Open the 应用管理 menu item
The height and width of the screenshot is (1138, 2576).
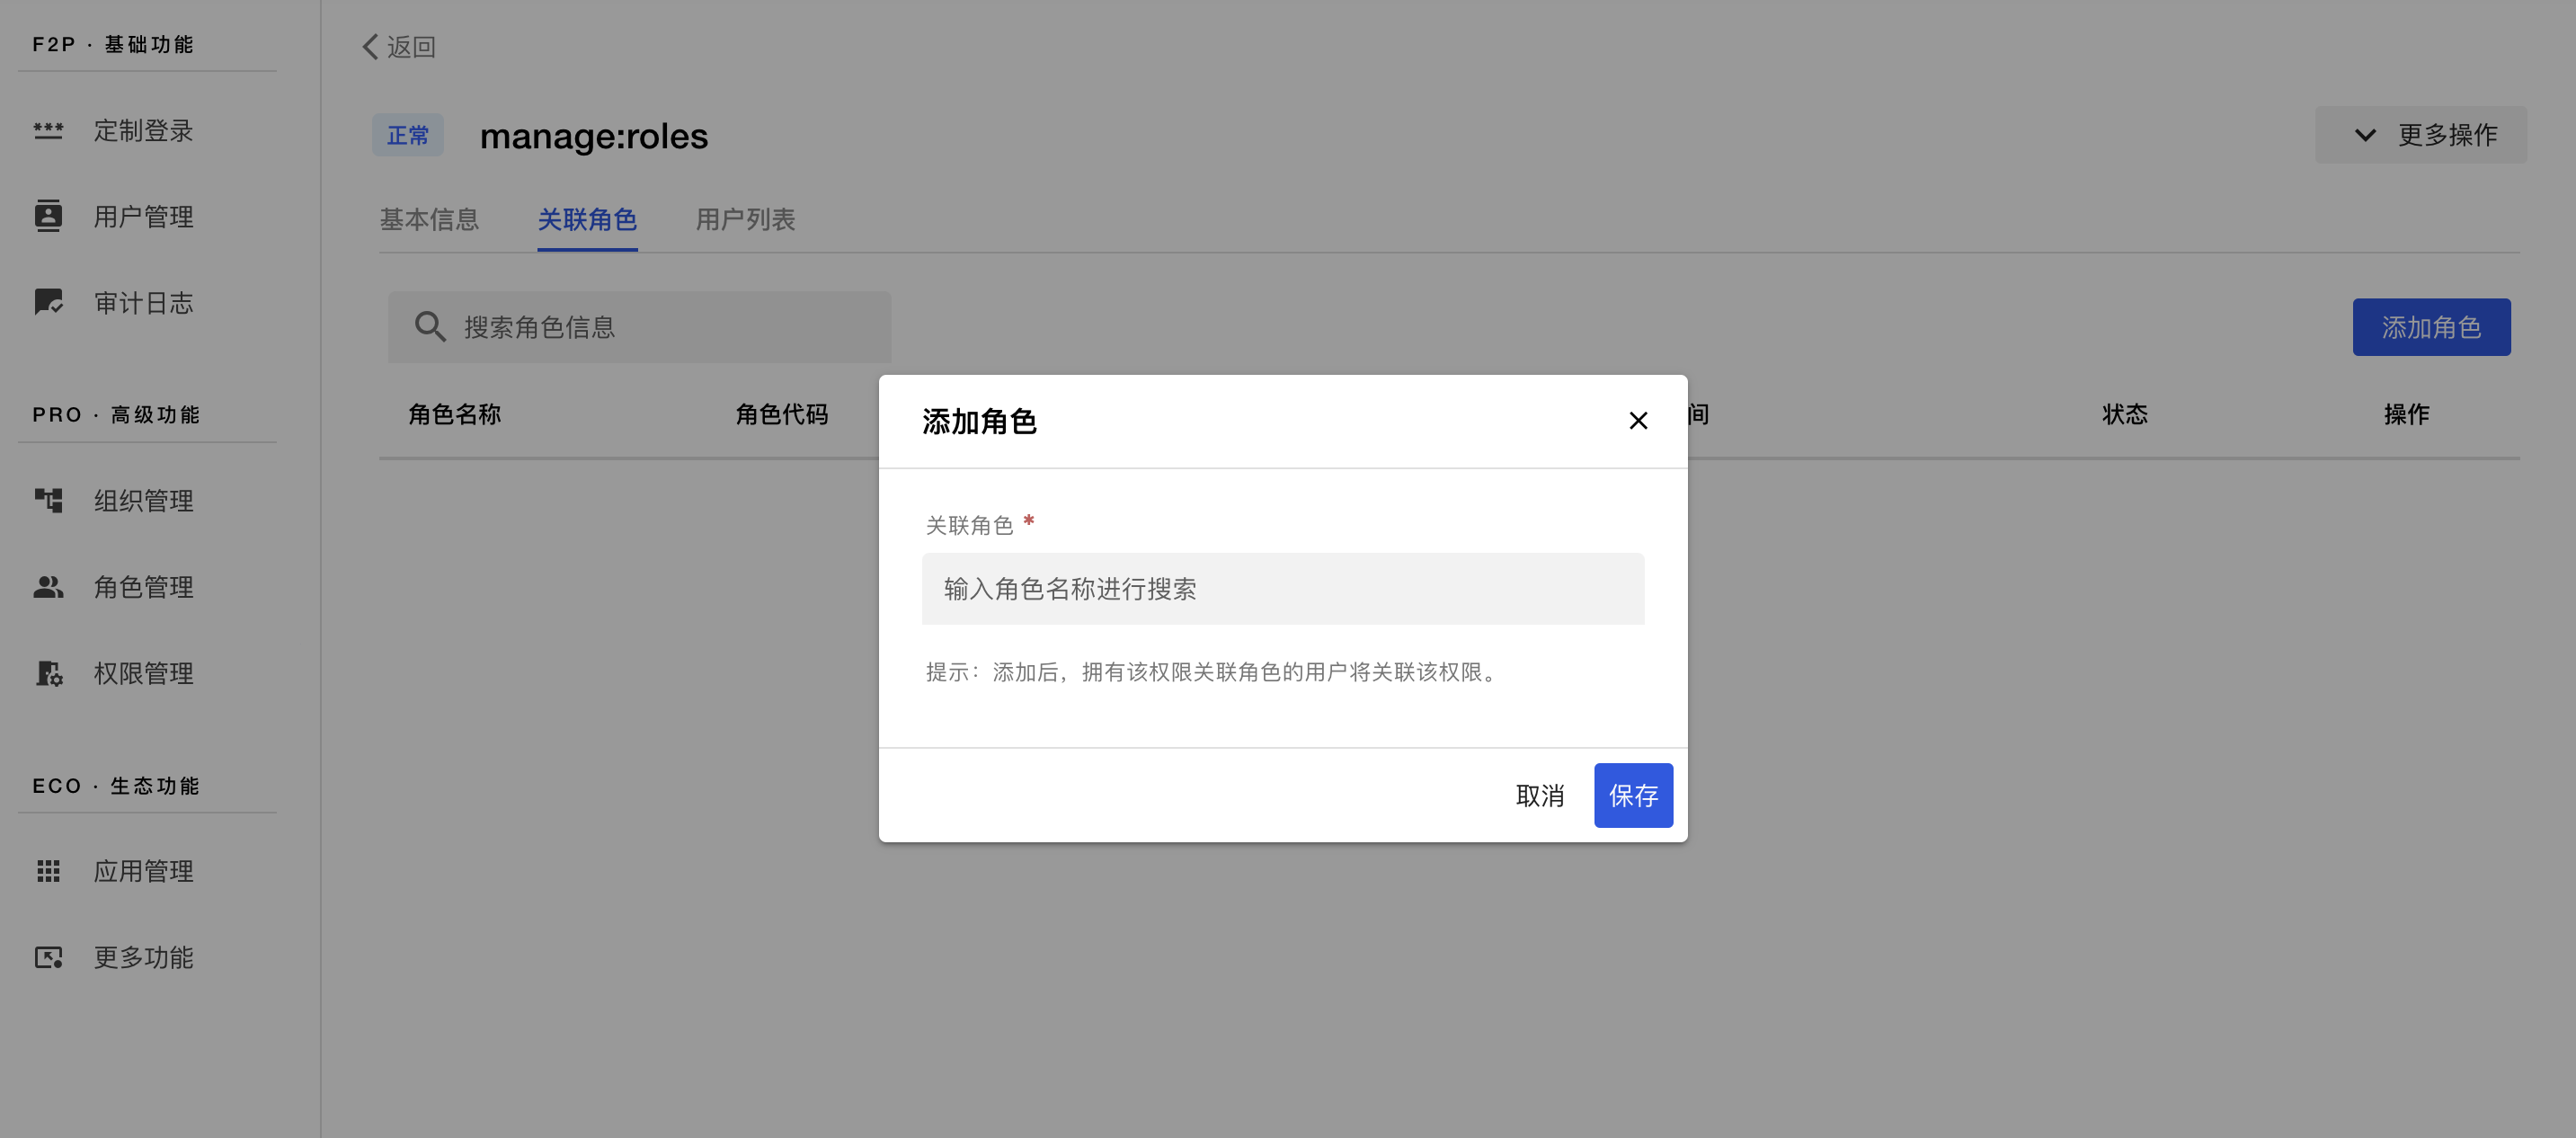144,871
